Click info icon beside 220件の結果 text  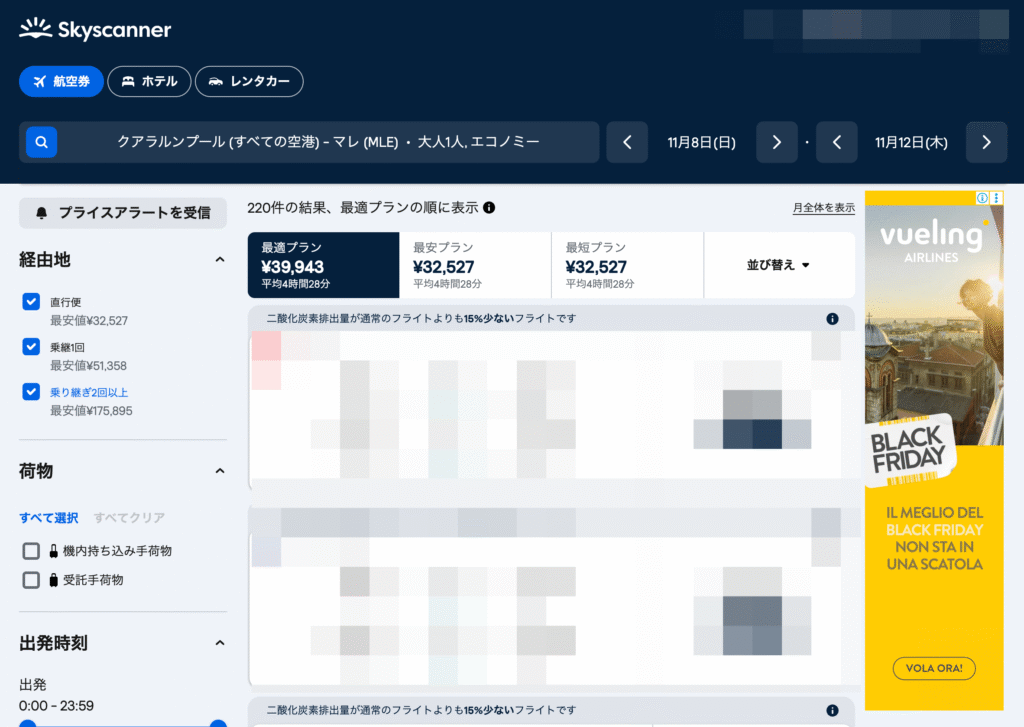click(489, 208)
